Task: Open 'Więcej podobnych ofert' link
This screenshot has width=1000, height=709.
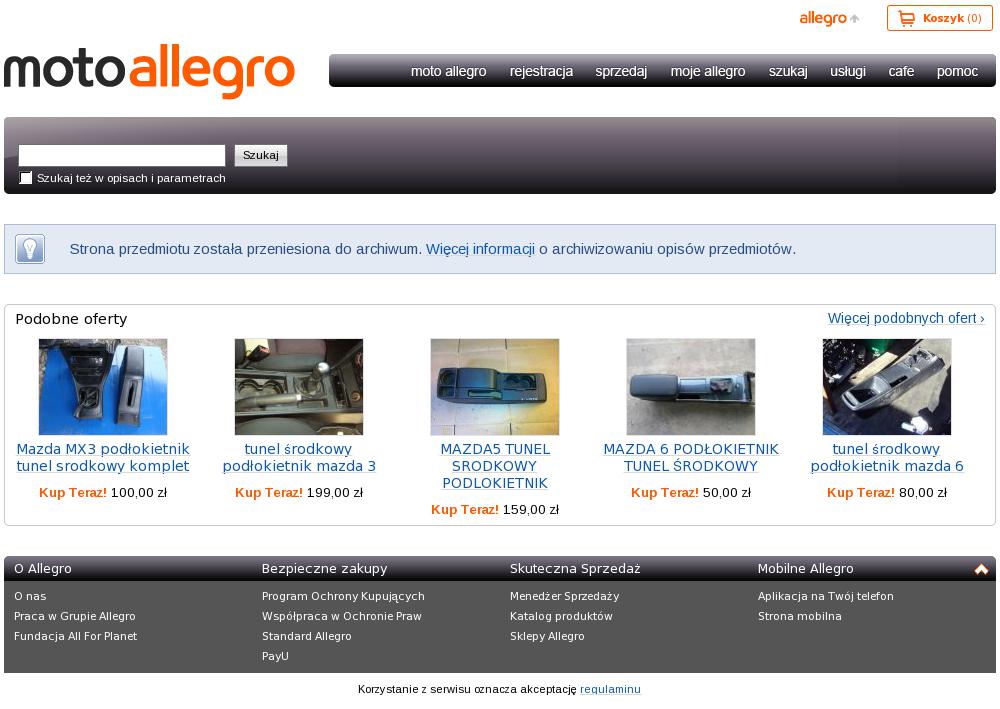Action: click(x=906, y=318)
